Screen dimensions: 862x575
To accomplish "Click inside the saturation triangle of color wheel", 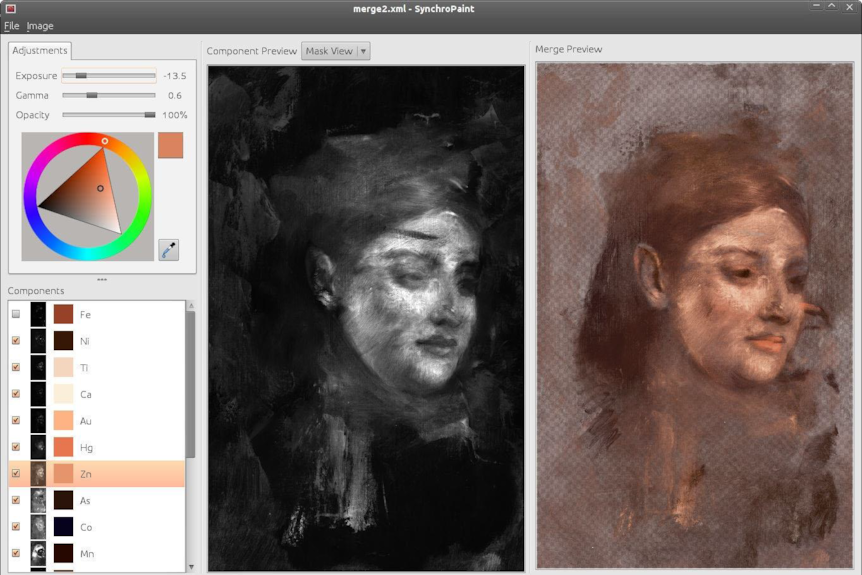I will pyautogui.click(x=91, y=195).
